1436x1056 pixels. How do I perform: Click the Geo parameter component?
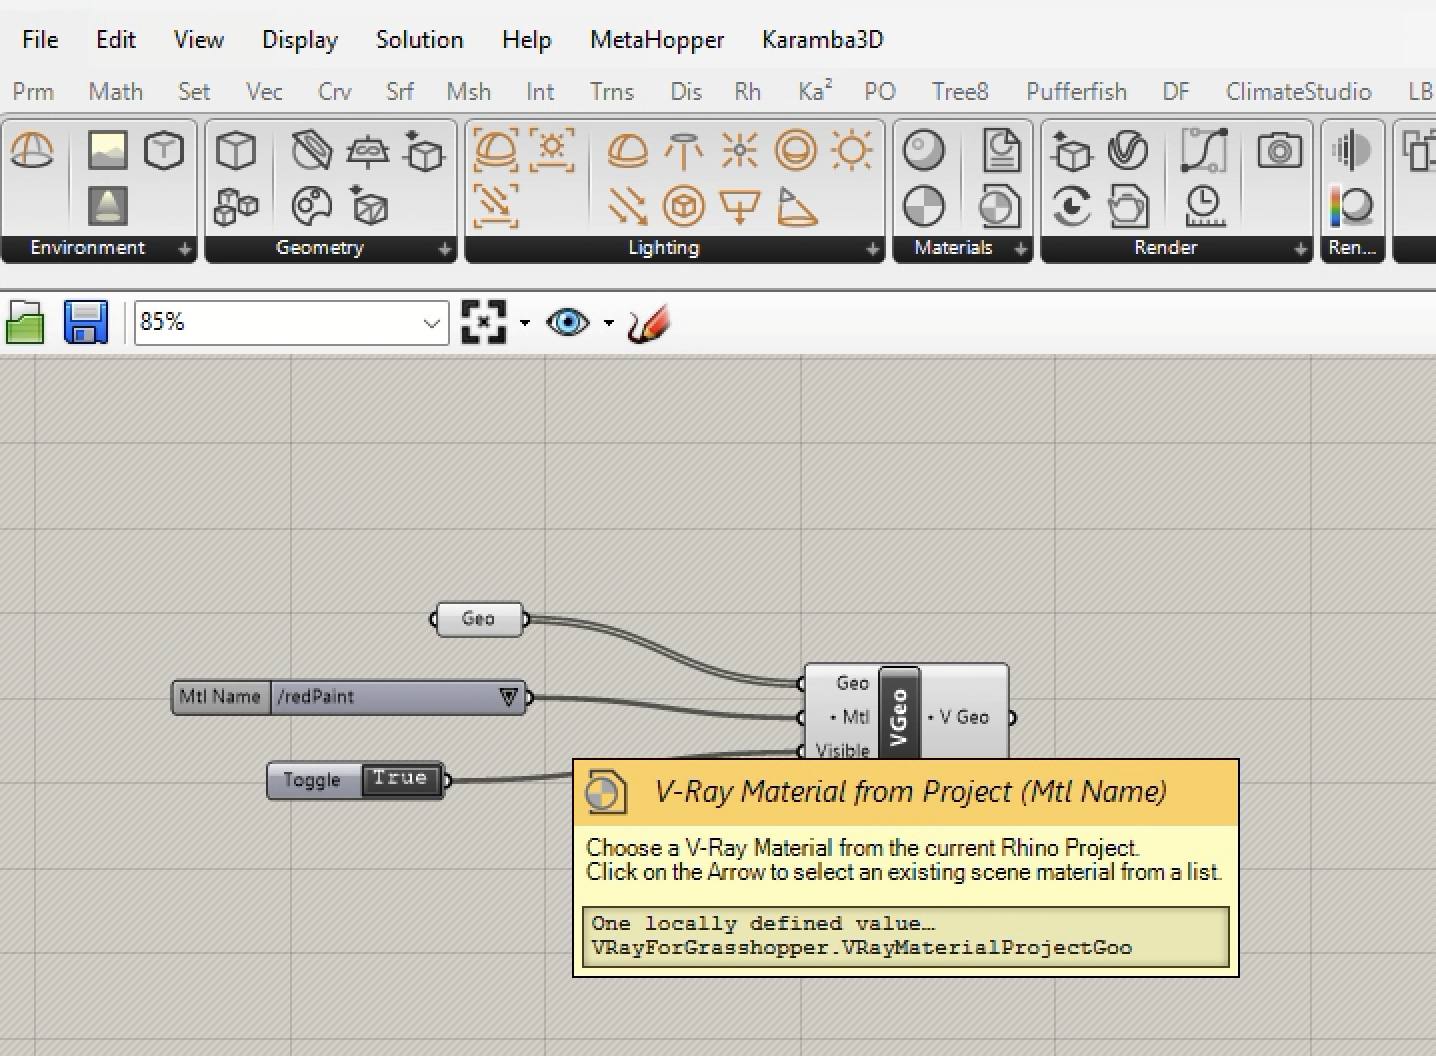478,619
